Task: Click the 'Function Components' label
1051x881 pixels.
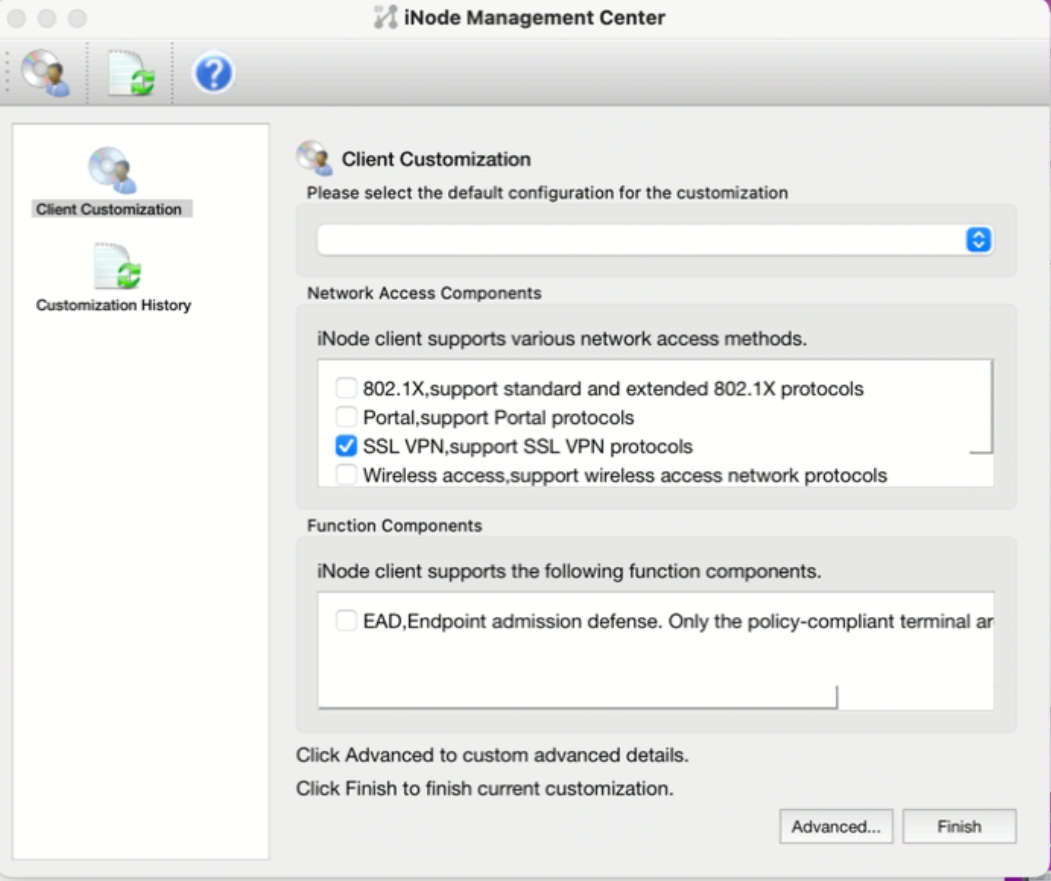Action: pos(394,525)
